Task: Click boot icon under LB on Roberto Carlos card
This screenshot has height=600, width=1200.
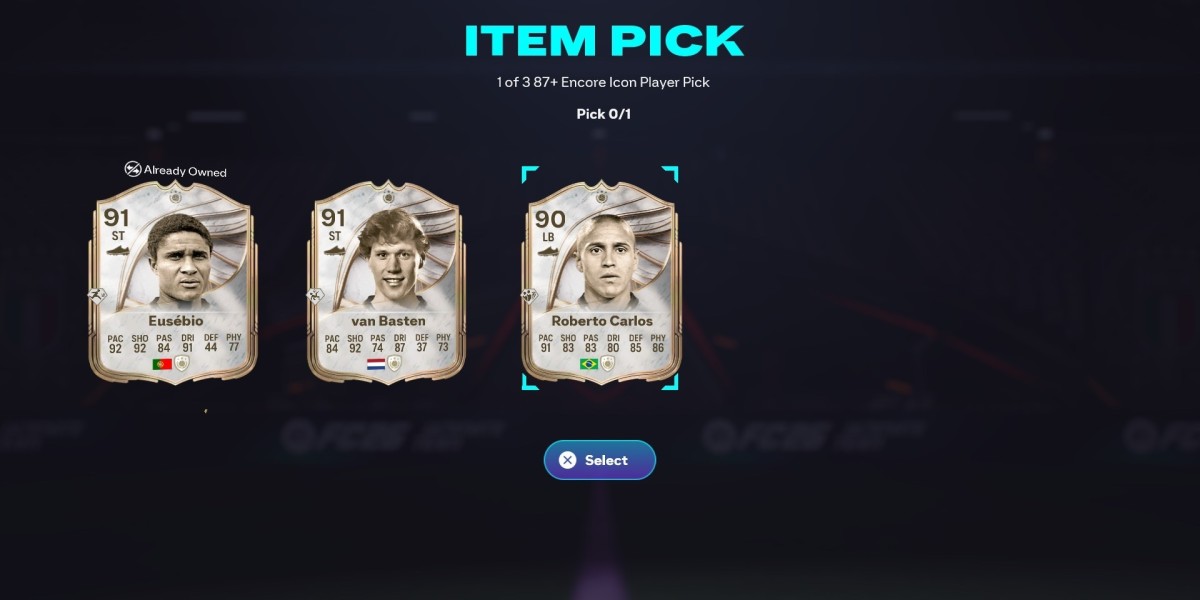Action: click(549, 251)
